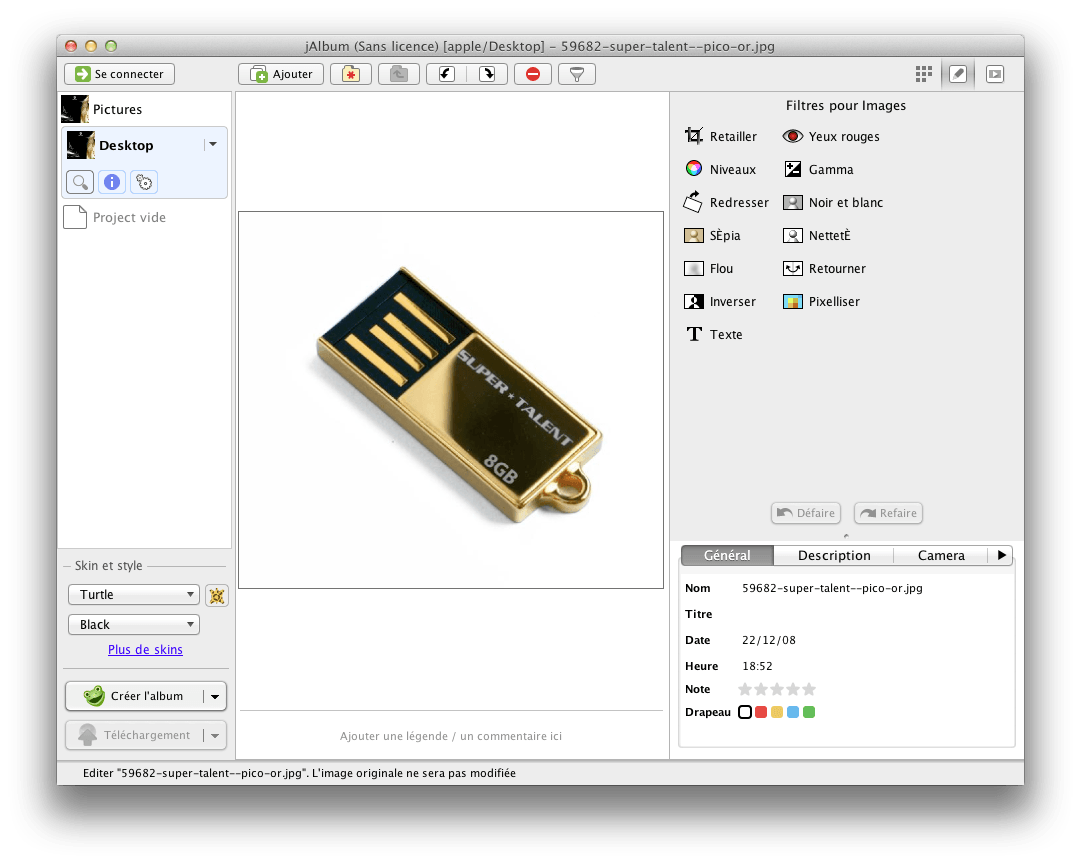Select the blue Drapeau flag
Viewport: 1081px width, 864px height.
point(793,712)
